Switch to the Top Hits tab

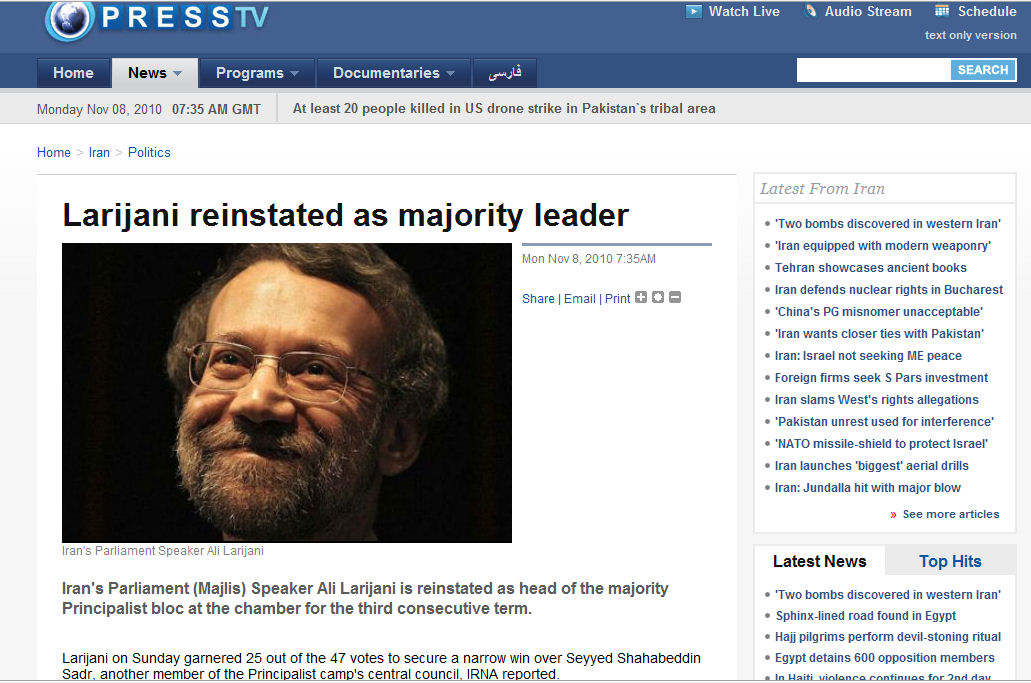tap(950, 561)
